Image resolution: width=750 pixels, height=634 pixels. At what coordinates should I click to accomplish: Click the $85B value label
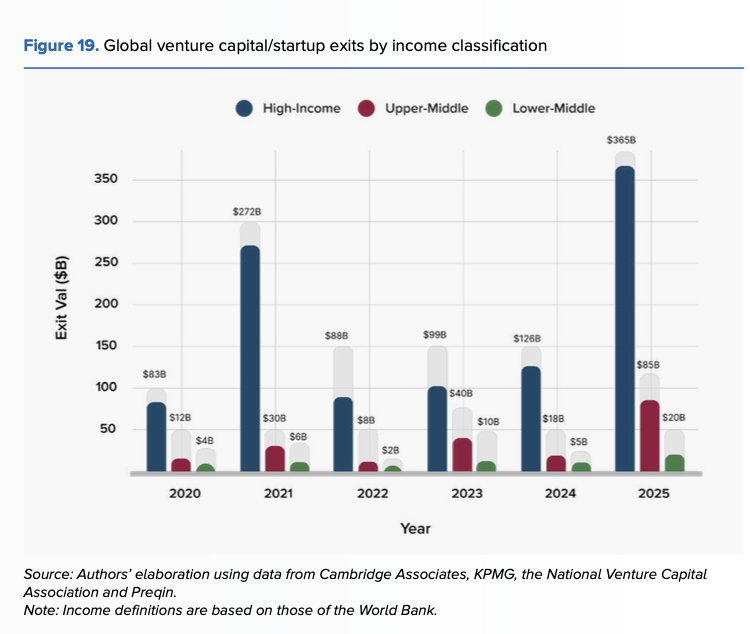(x=648, y=365)
